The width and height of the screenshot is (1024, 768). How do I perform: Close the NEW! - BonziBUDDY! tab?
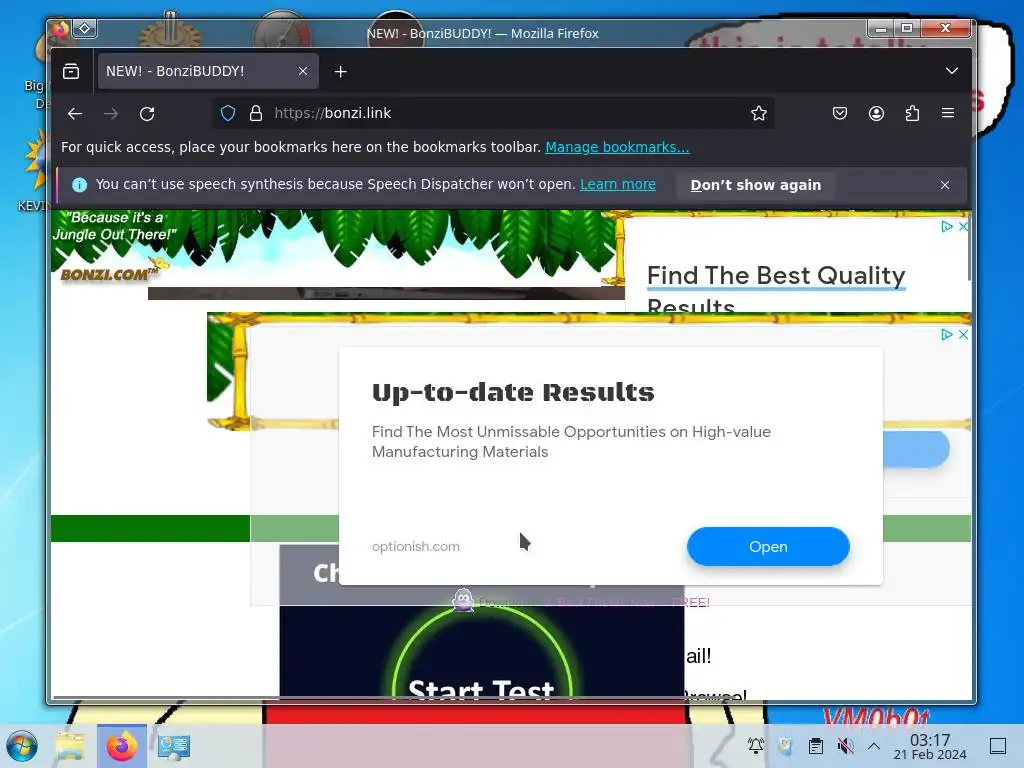pos(302,71)
